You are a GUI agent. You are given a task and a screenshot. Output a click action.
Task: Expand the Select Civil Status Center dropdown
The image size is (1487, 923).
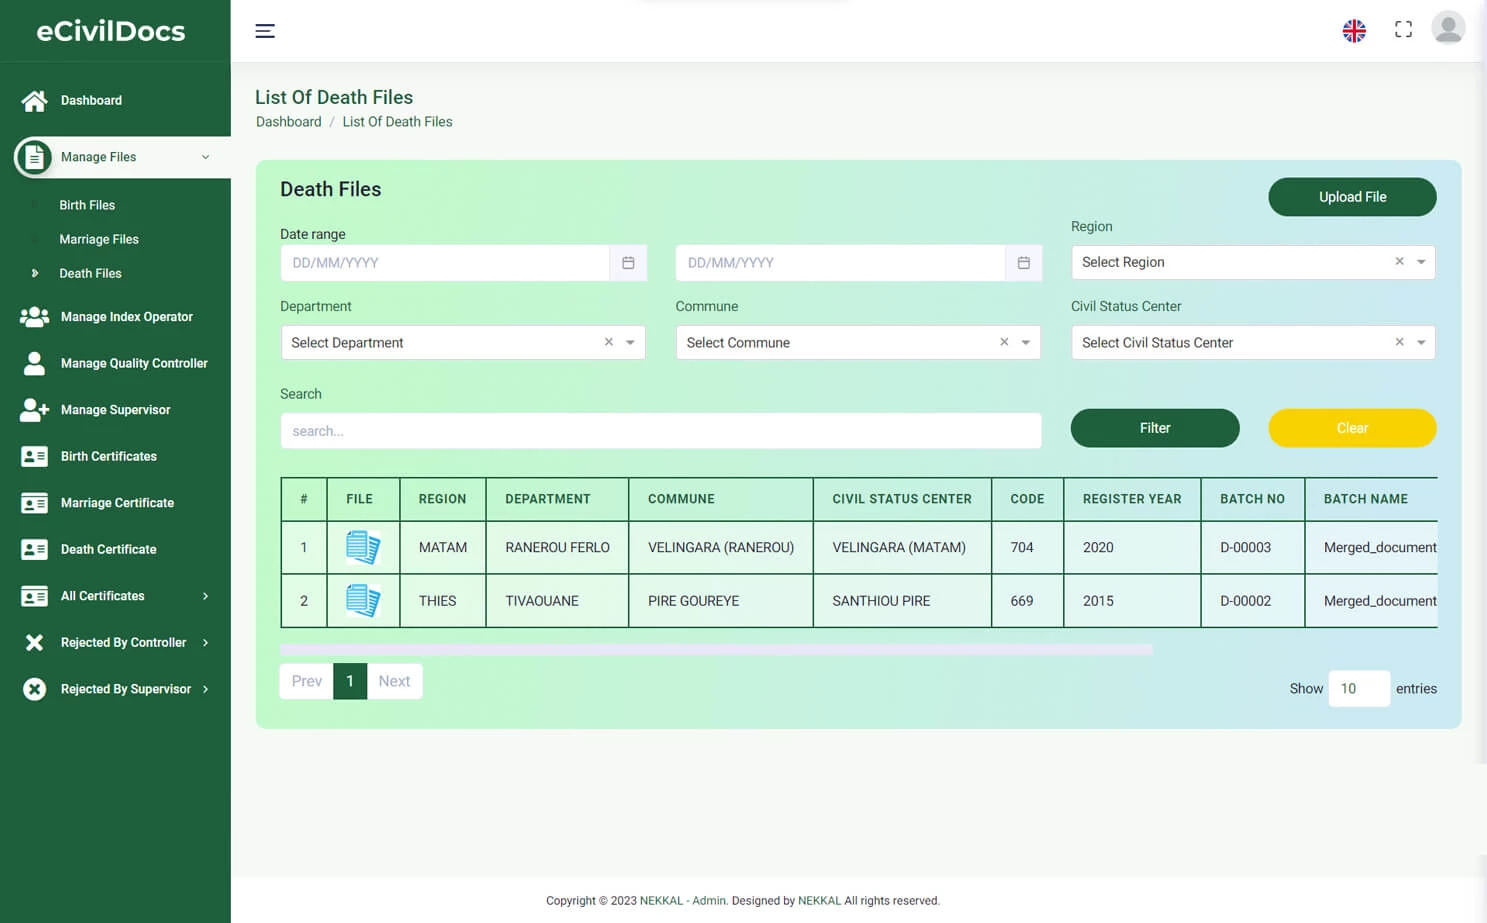(x=1421, y=342)
